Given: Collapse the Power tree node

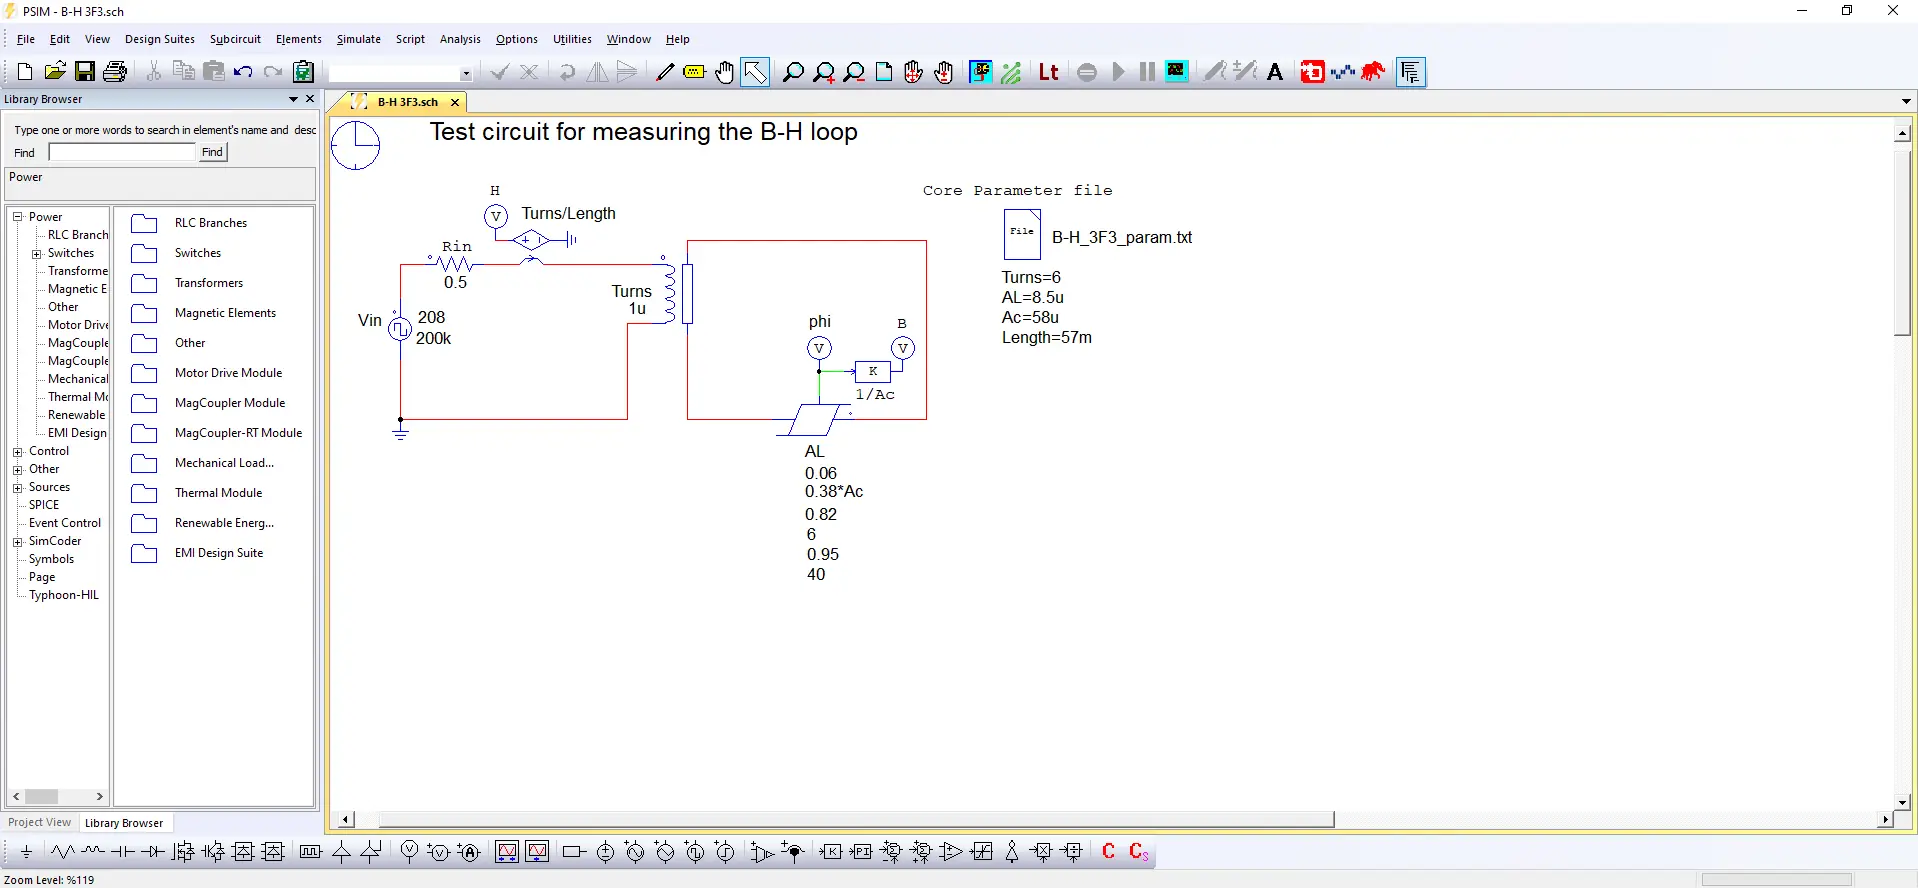Looking at the screenshot, I should pos(17,217).
